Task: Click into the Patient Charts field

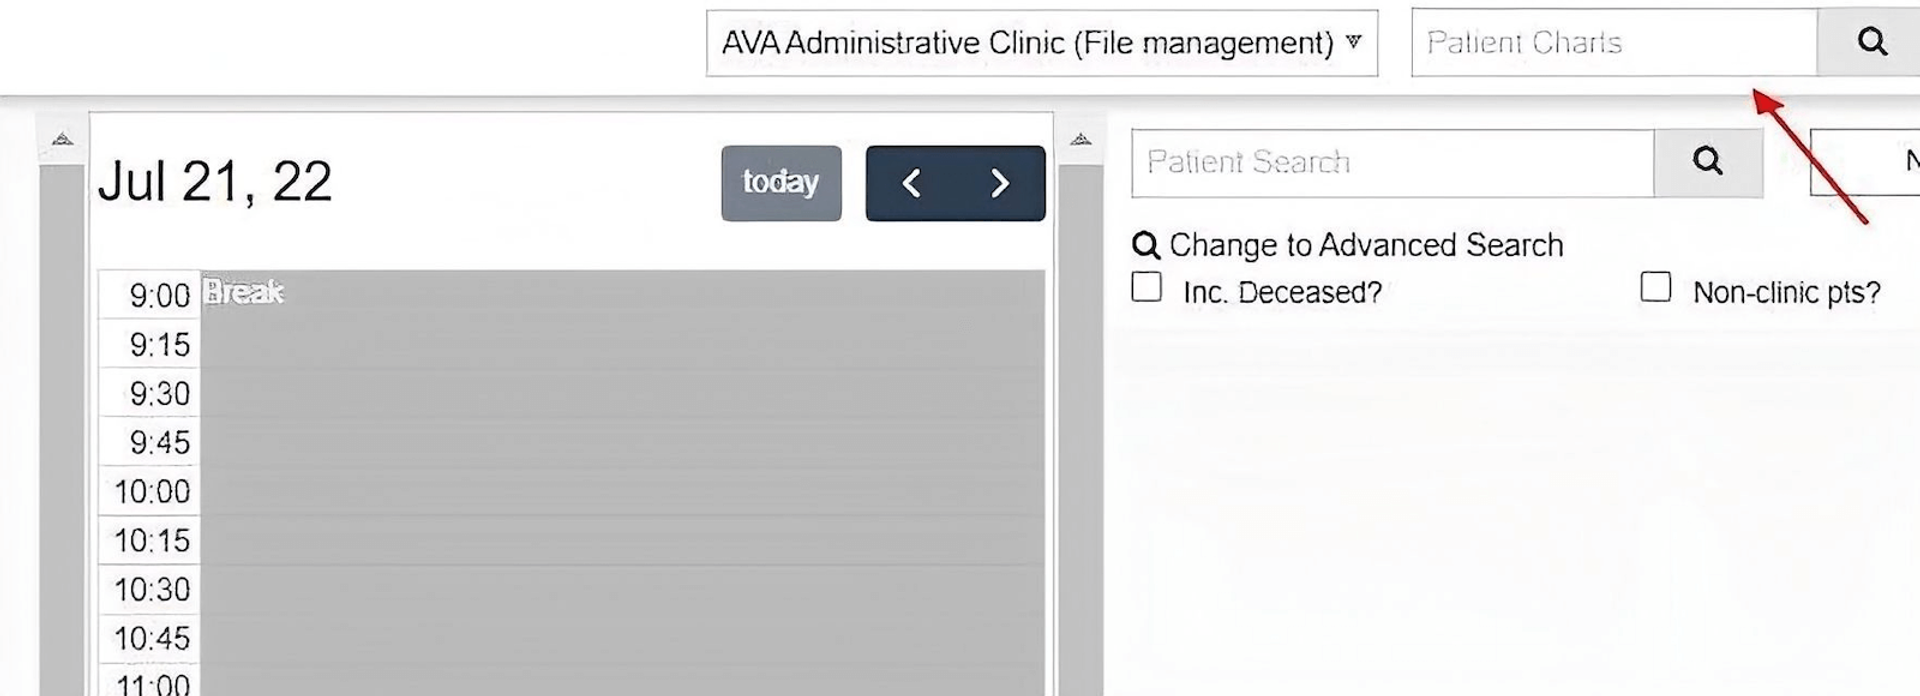Action: pos(1613,43)
